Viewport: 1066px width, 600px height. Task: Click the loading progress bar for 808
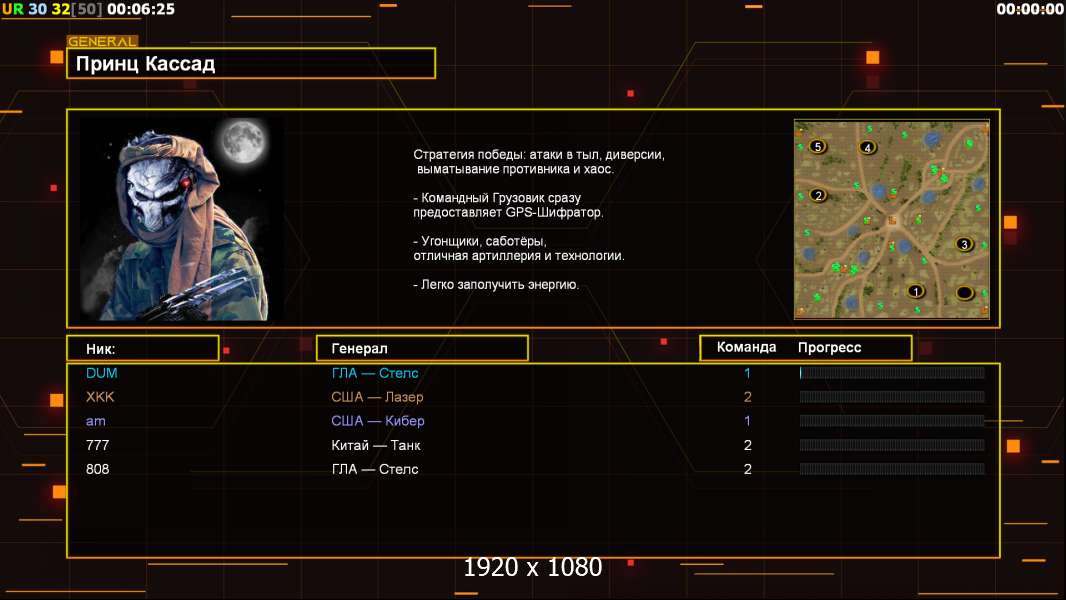(x=892, y=469)
